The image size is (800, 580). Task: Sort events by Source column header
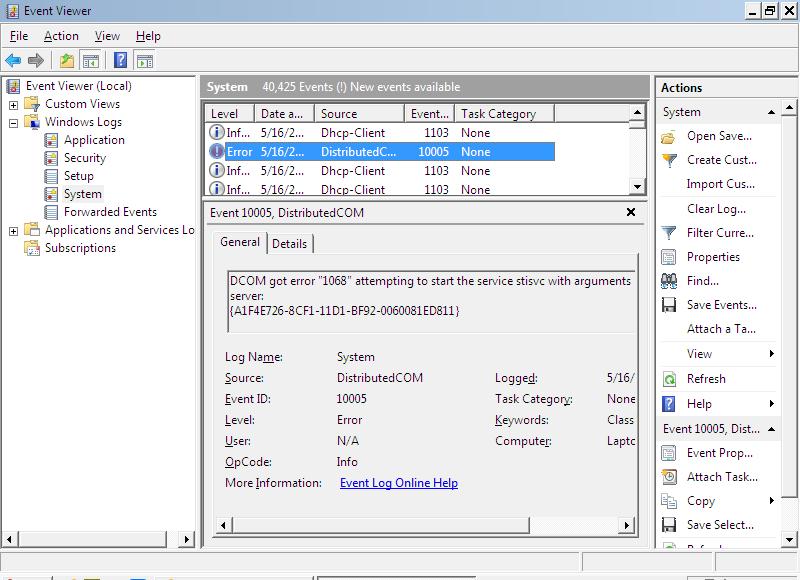tap(359, 114)
